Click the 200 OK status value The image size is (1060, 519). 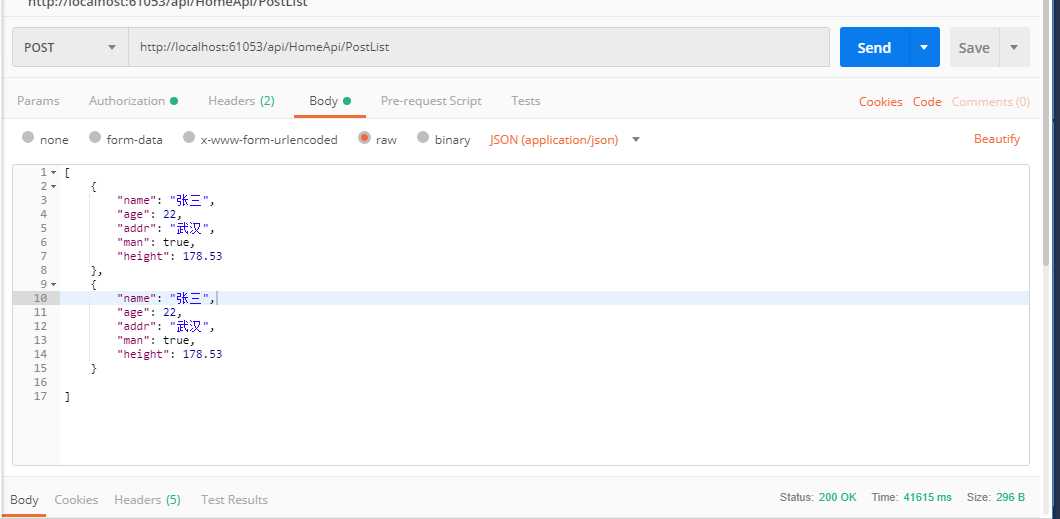coord(837,497)
